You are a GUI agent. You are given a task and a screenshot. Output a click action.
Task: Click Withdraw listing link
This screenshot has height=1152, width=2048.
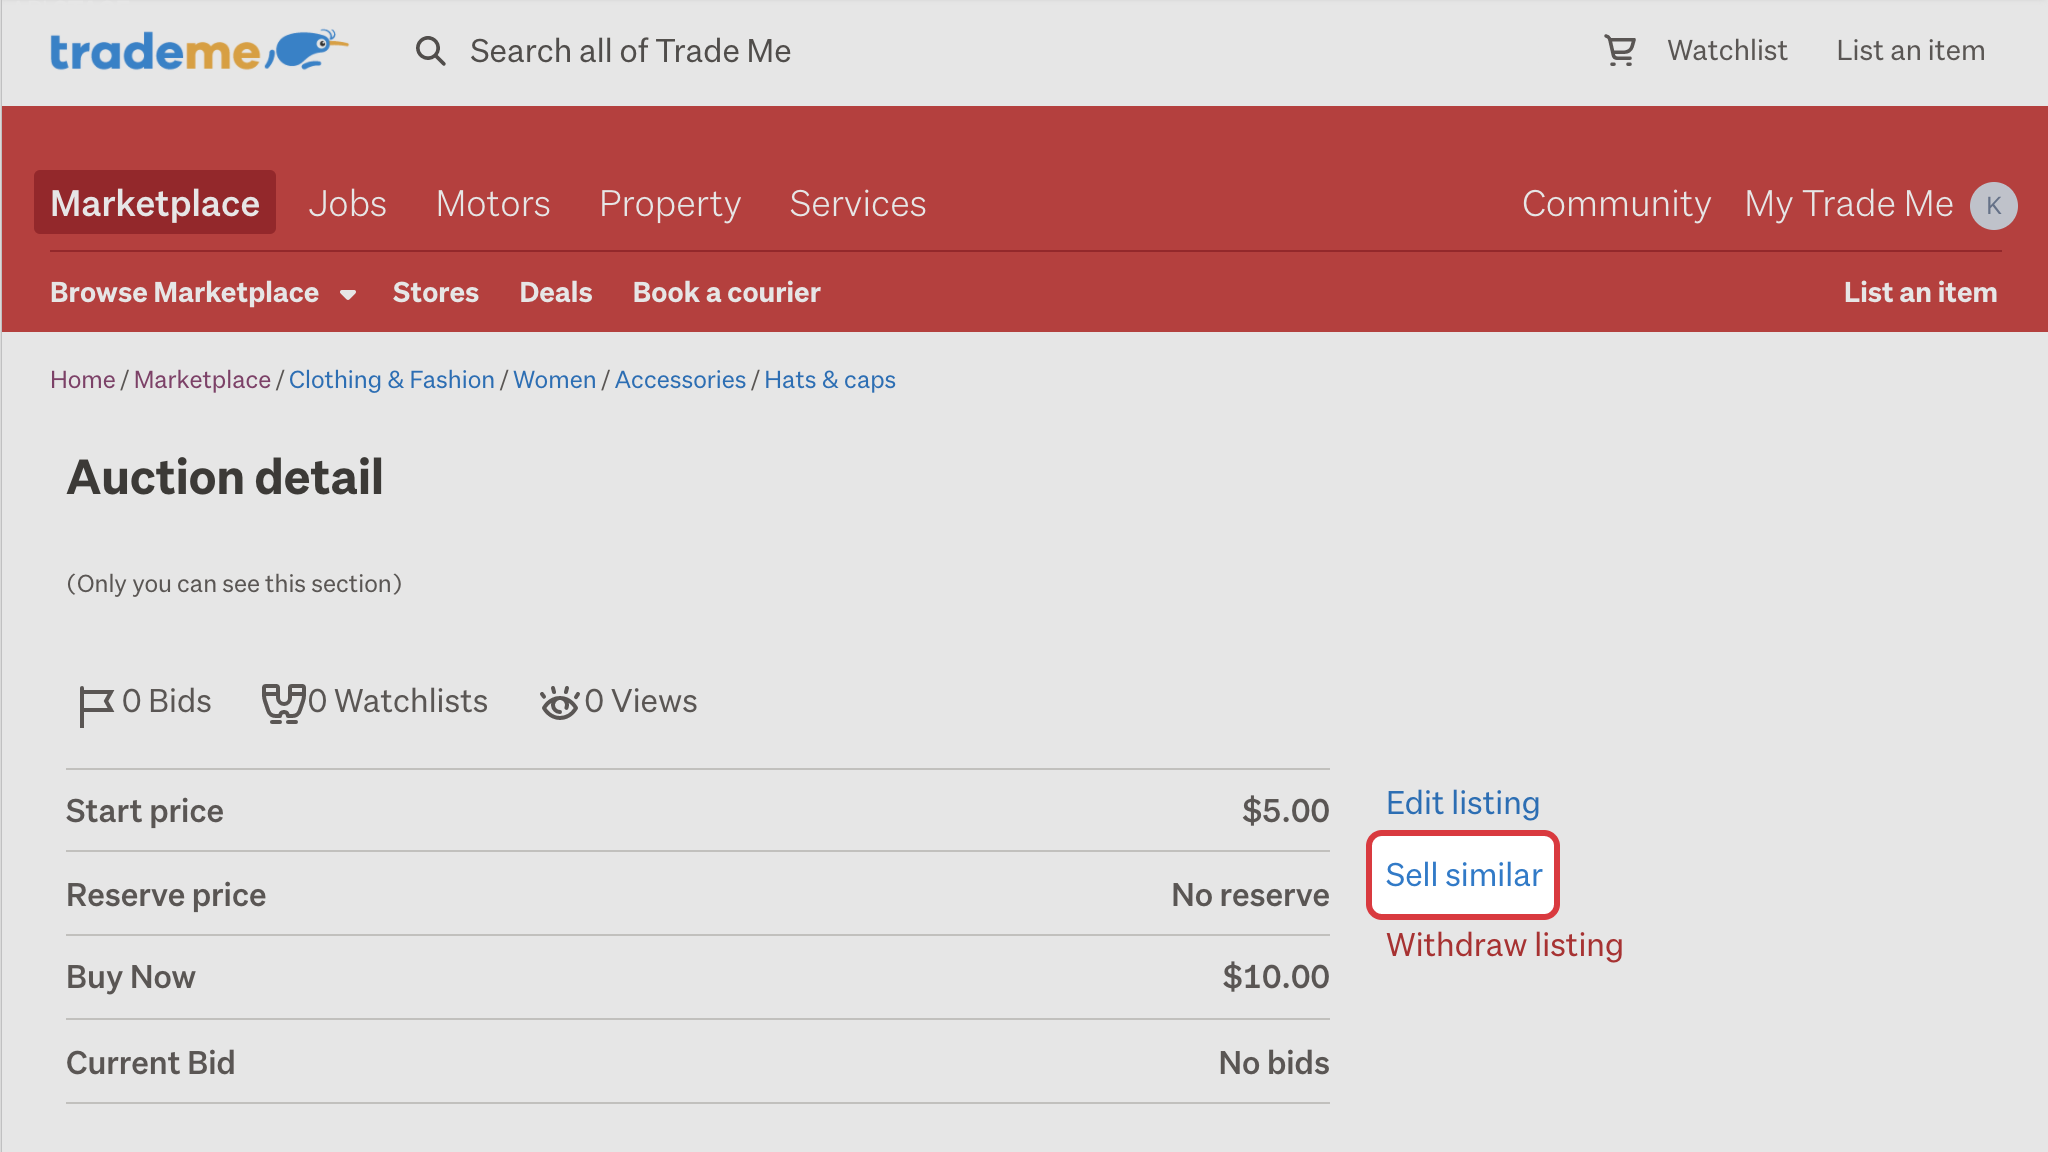pos(1504,945)
